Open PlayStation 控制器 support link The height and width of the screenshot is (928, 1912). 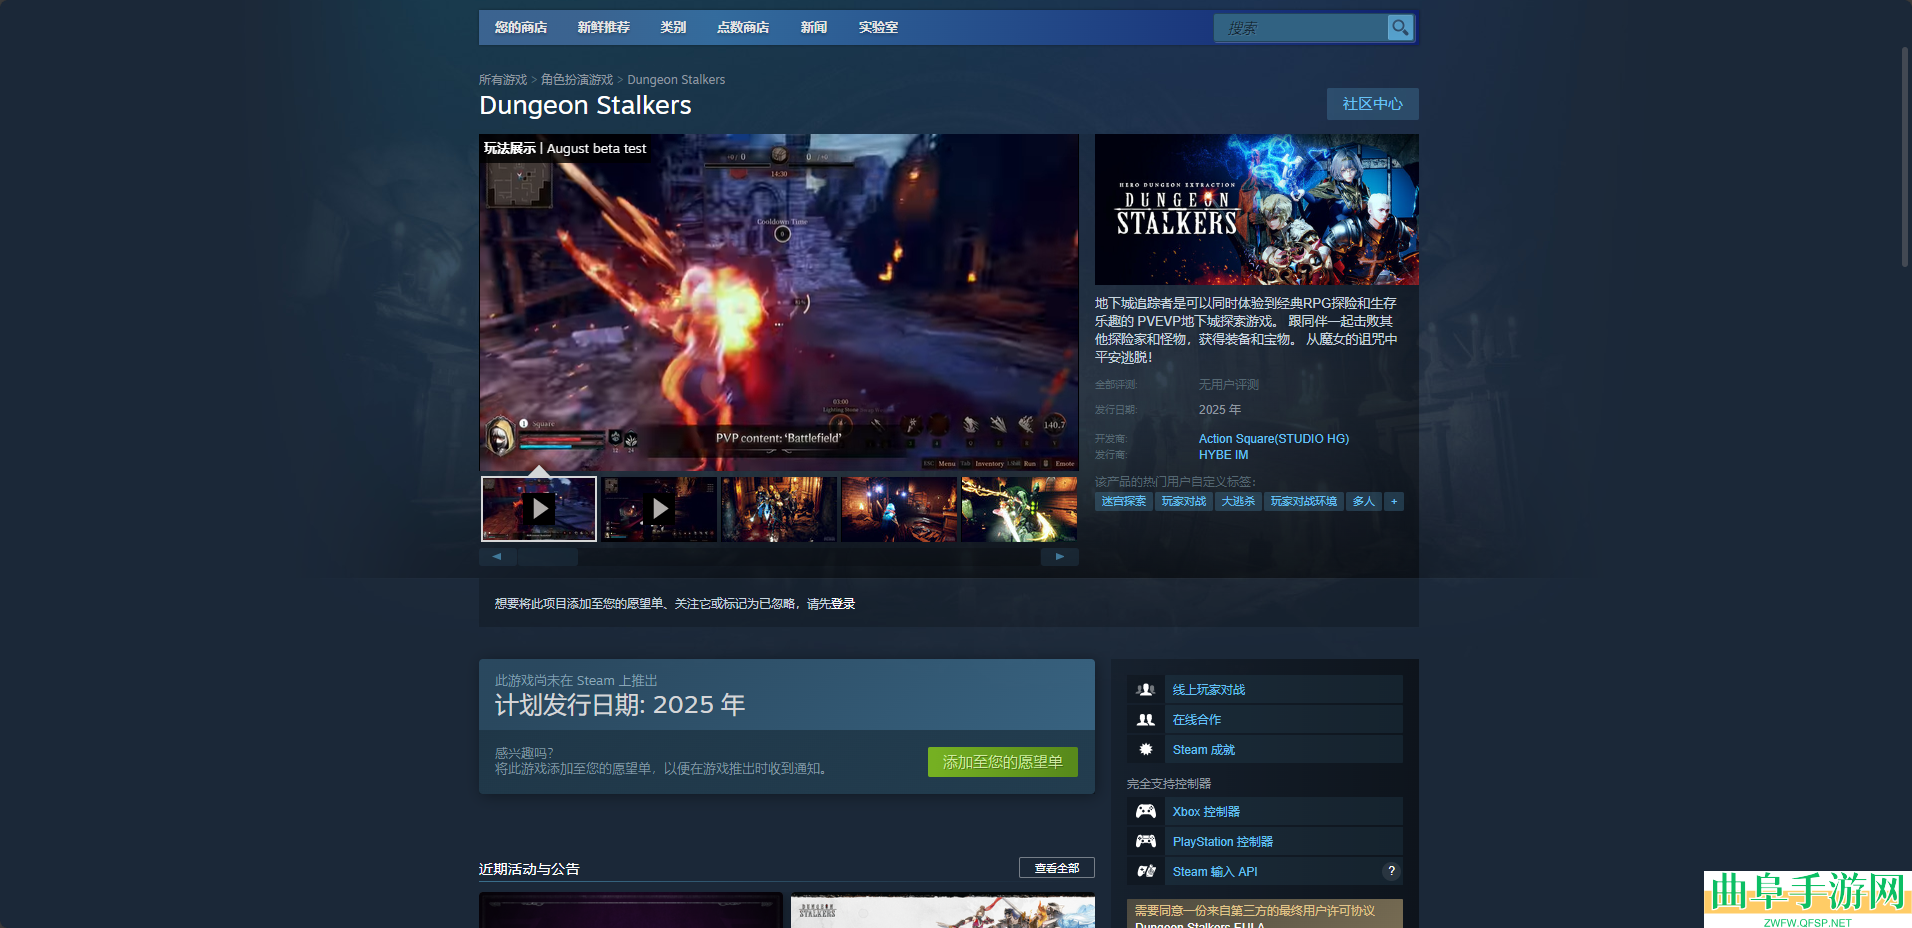point(1223,842)
